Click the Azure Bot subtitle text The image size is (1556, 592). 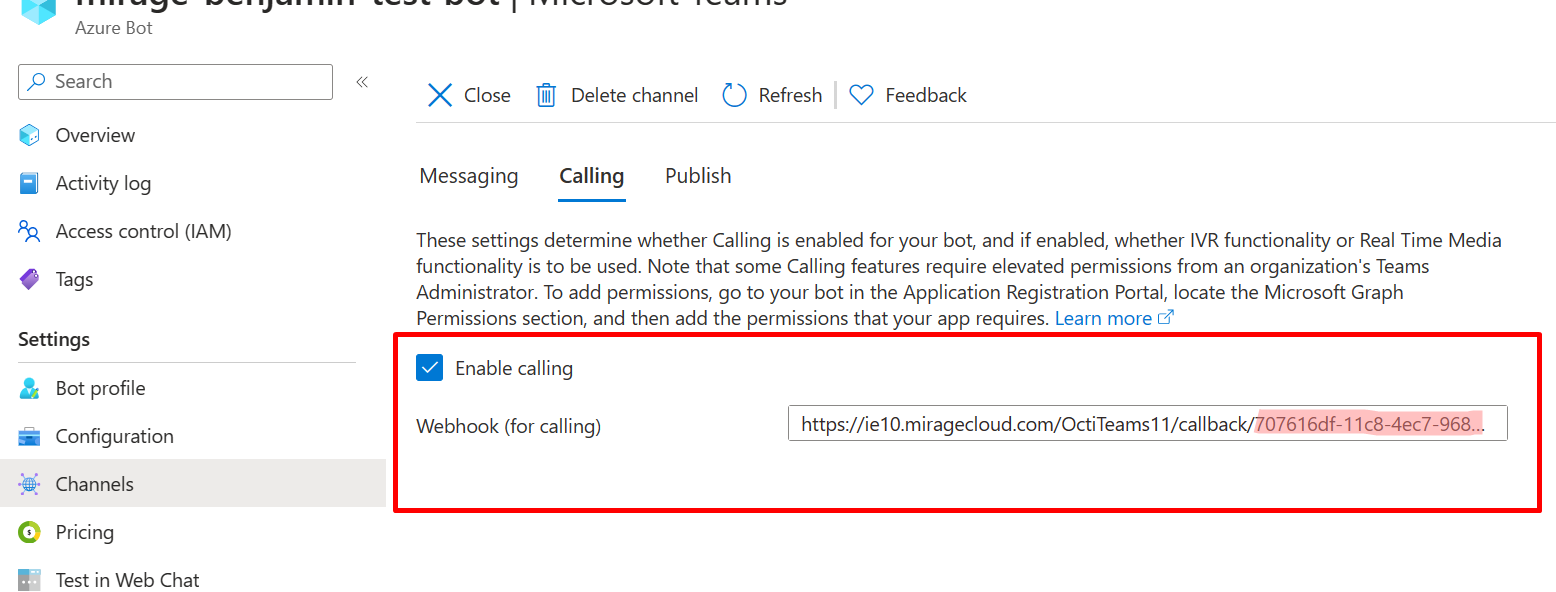[114, 28]
